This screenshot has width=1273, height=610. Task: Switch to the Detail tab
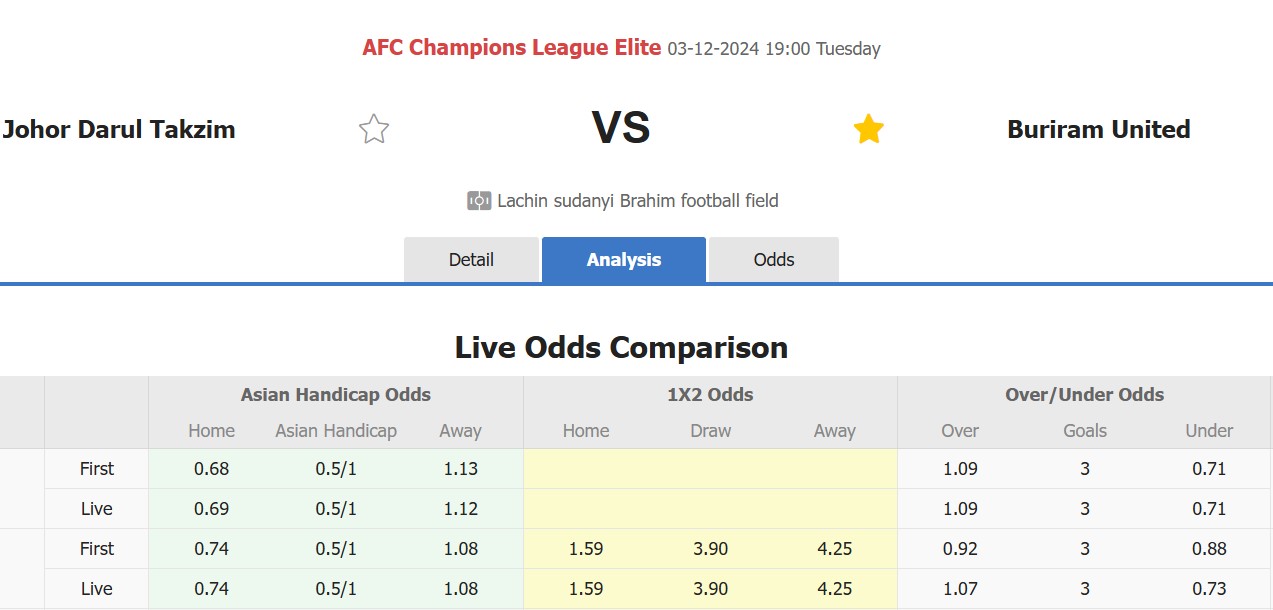[471, 260]
